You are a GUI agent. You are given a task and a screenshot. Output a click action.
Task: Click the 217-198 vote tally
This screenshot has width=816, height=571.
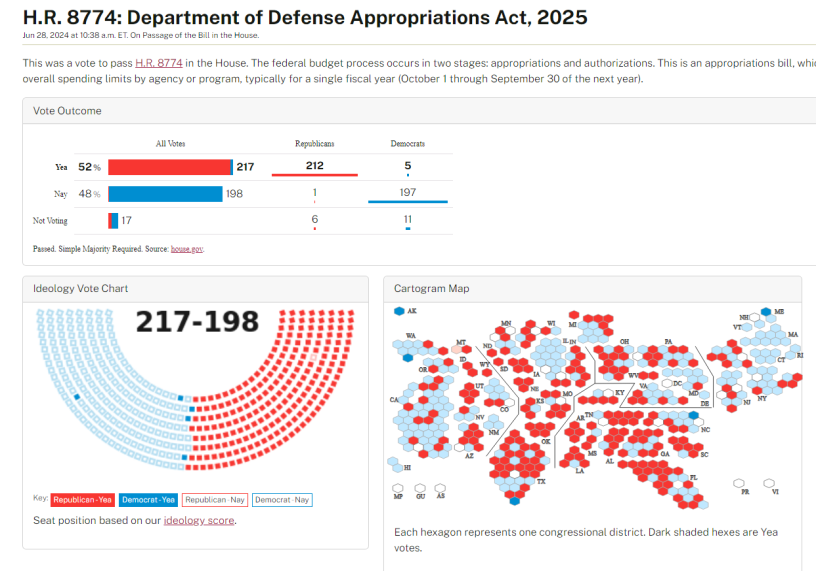click(x=197, y=322)
